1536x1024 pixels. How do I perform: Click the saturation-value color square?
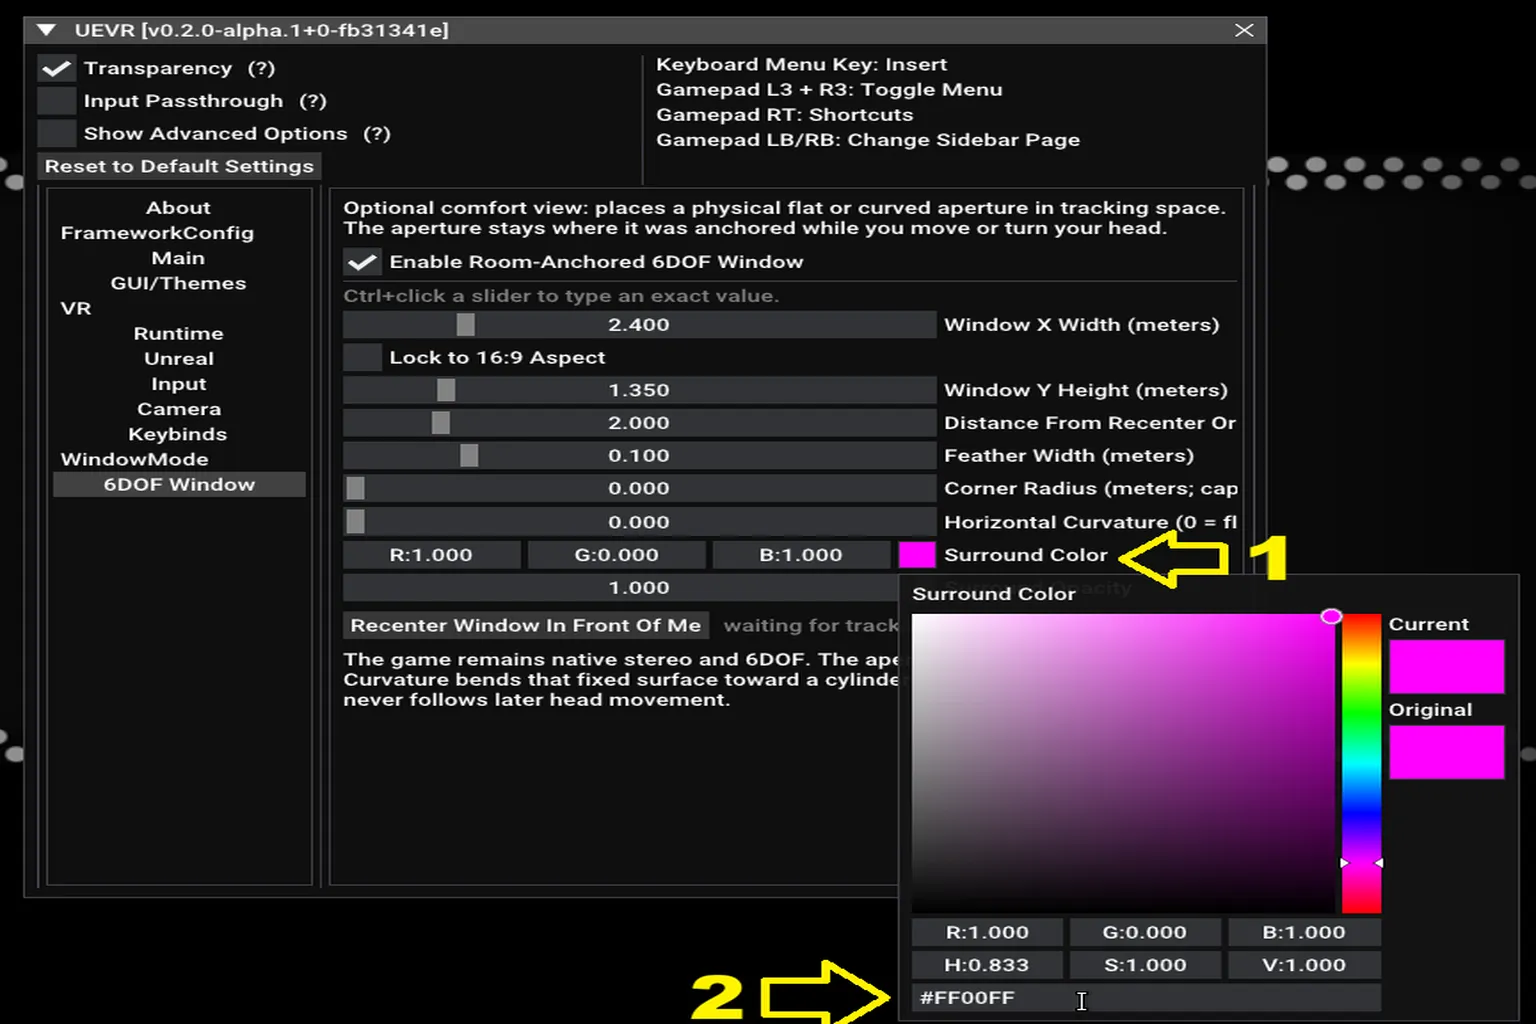[1123, 763]
